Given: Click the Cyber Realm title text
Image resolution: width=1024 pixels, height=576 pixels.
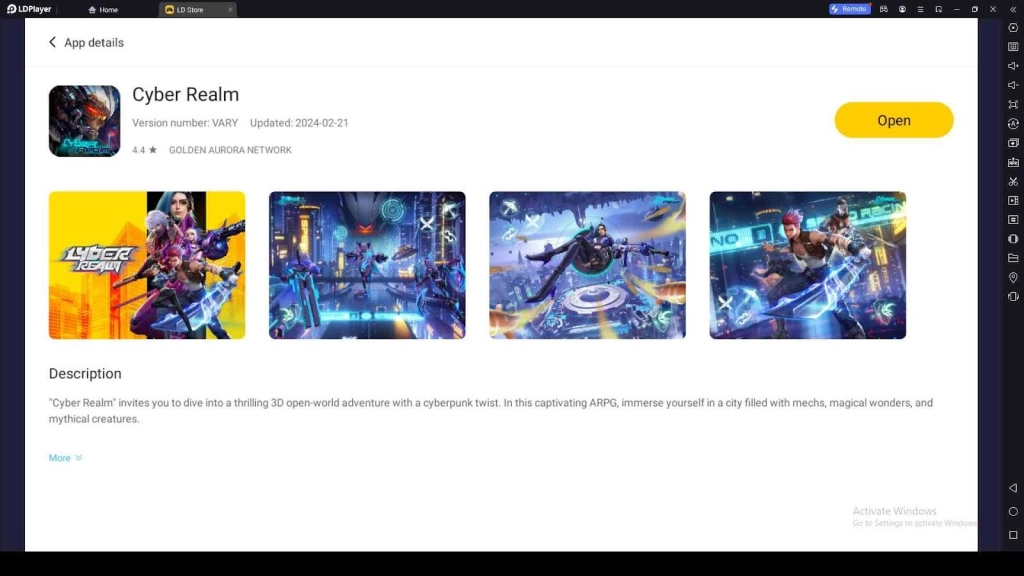Looking at the screenshot, I should 185,95.
